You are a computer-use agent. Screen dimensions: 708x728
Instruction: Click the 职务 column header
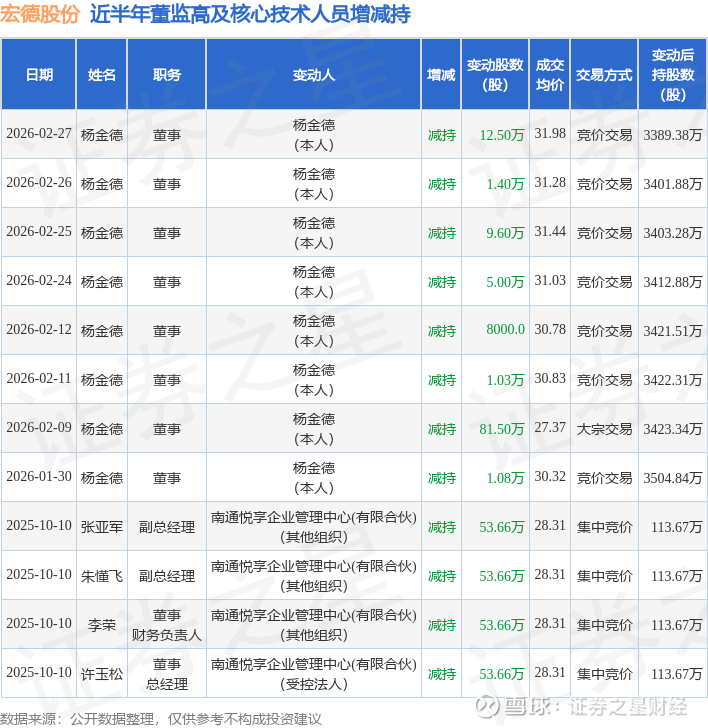click(x=167, y=75)
